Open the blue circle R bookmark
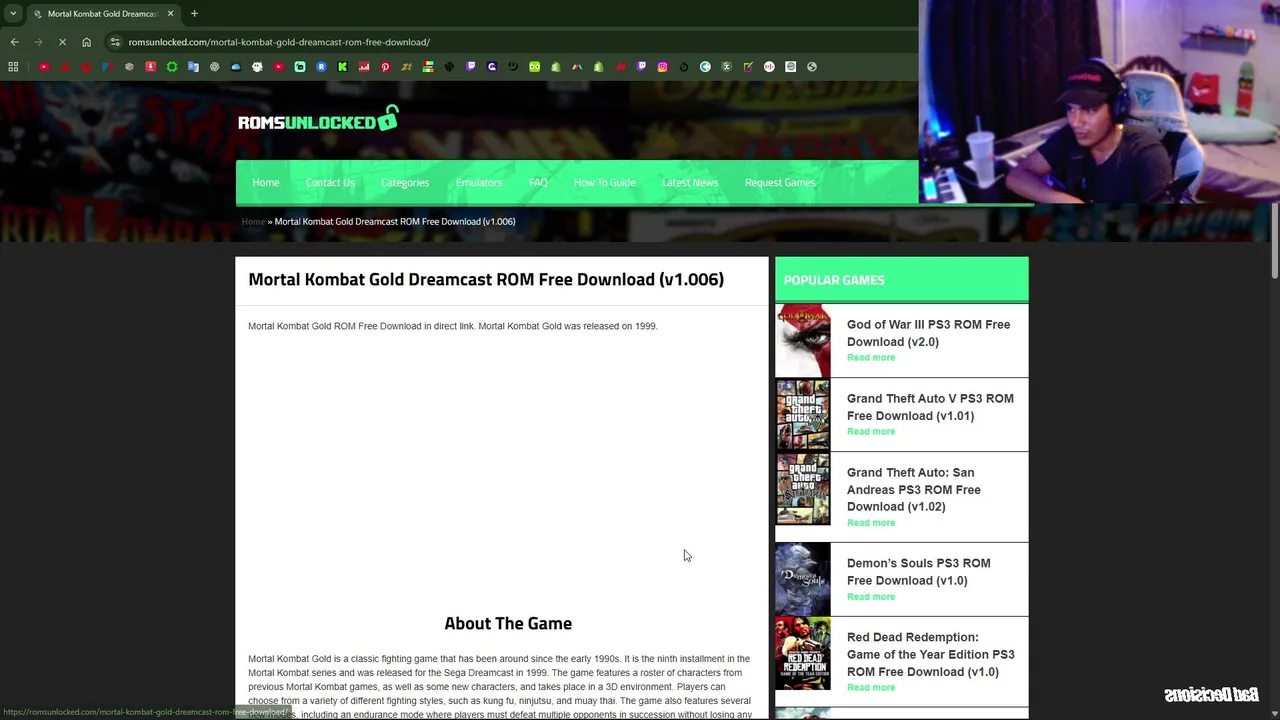This screenshot has width=1280, height=720. pyautogui.click(x=321, y=67)
